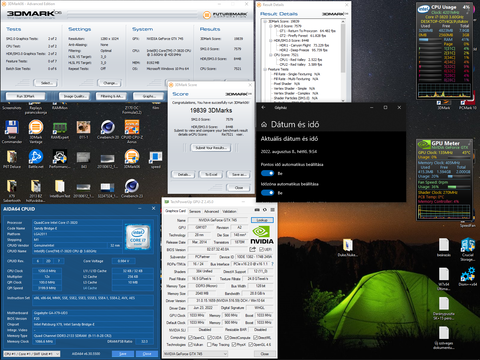Select the PhT Deluxe folder icon

coord(12,159)
